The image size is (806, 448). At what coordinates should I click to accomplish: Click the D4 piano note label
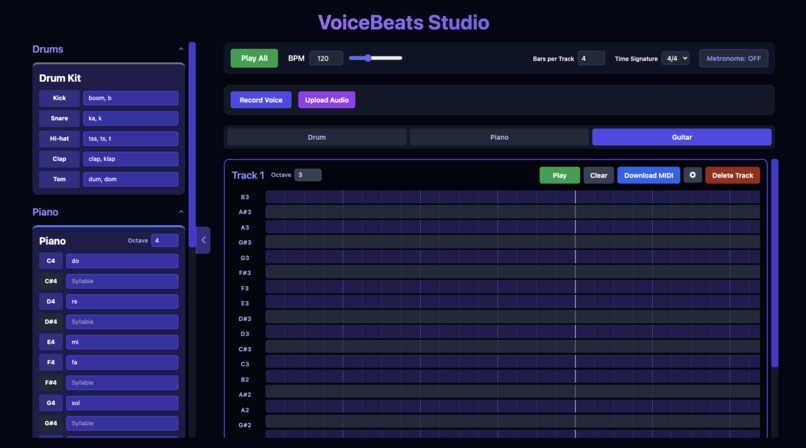coord(51,302)
